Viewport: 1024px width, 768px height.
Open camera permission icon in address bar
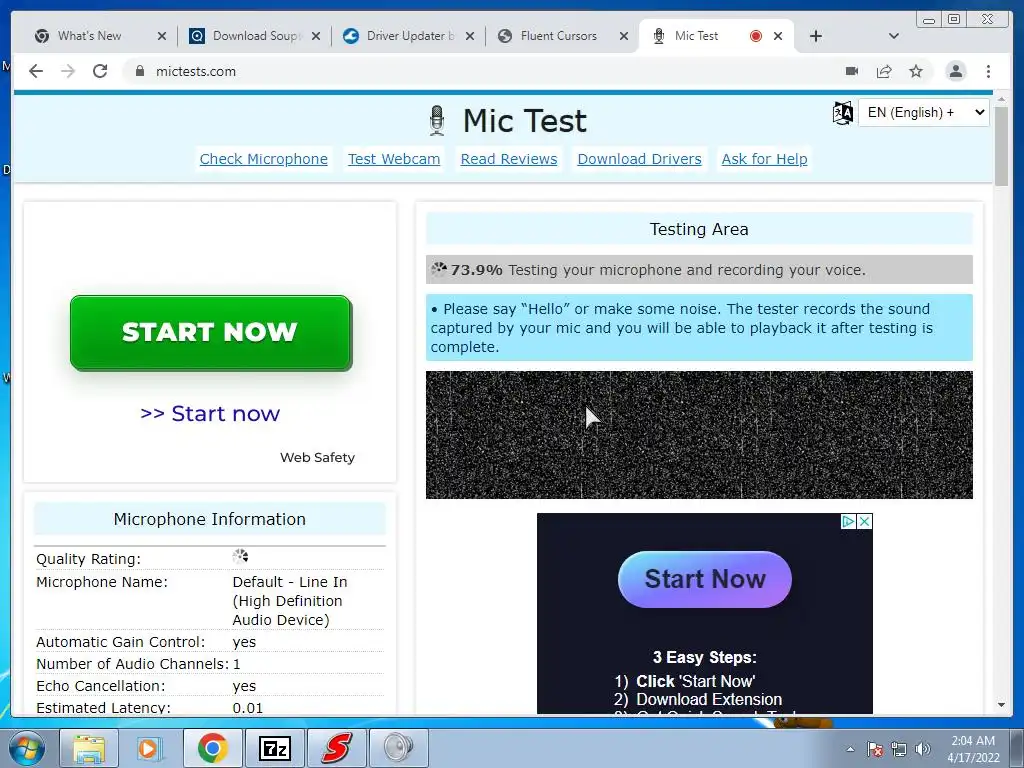coord(852,71)
